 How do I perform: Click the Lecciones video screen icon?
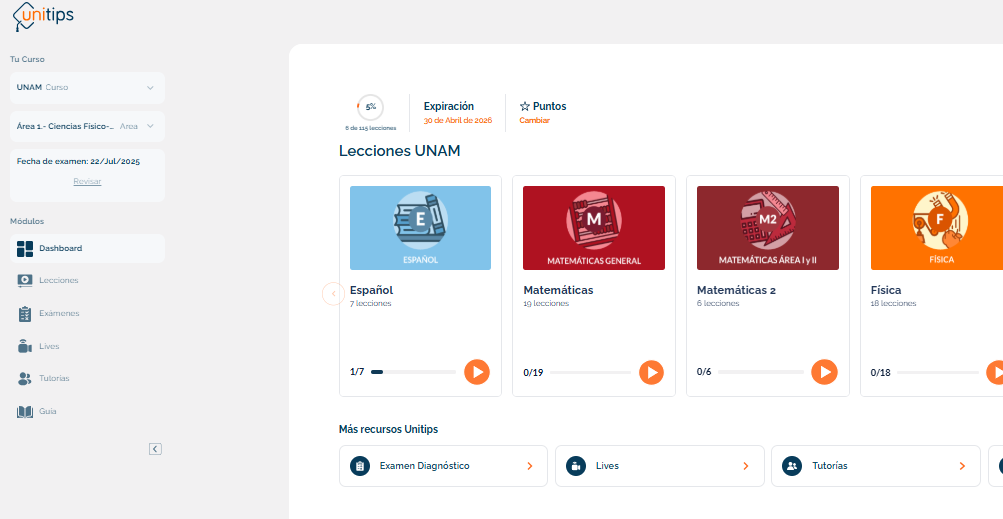[25, 280]
